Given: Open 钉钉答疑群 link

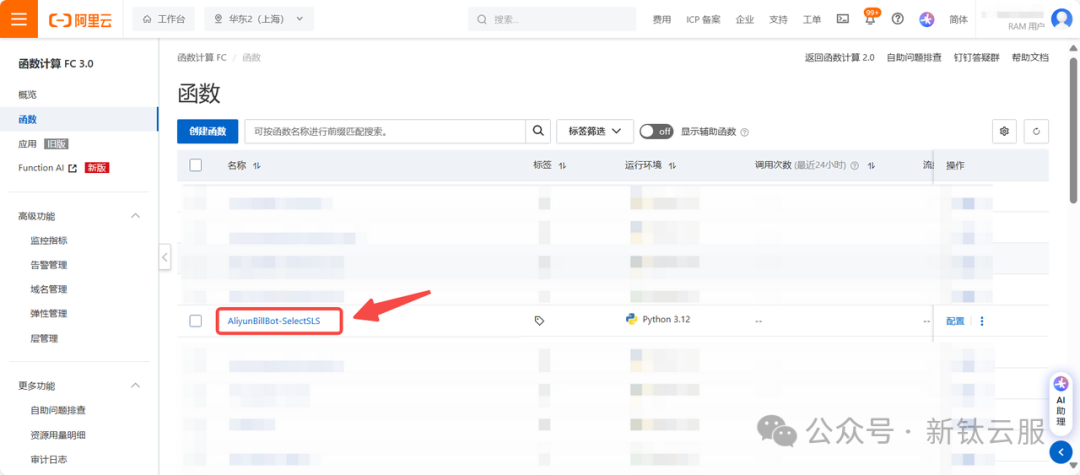Looking at the screenshot, I should point(976,58).
